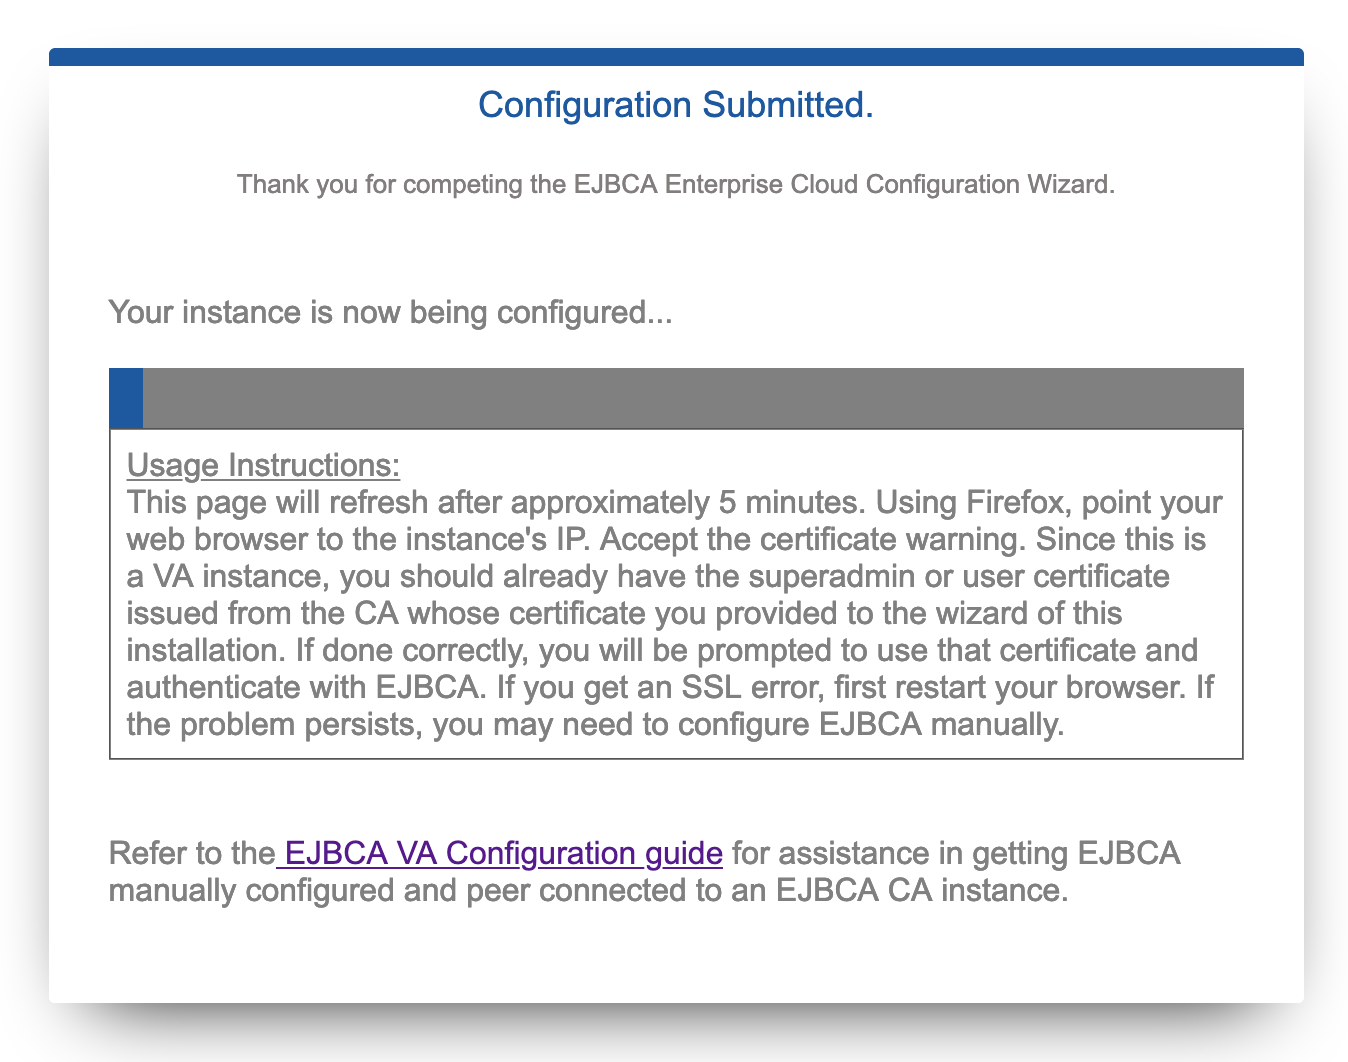
Task: Click the "Your instance is now being configured..." text
Action: [x=390, y=312]
